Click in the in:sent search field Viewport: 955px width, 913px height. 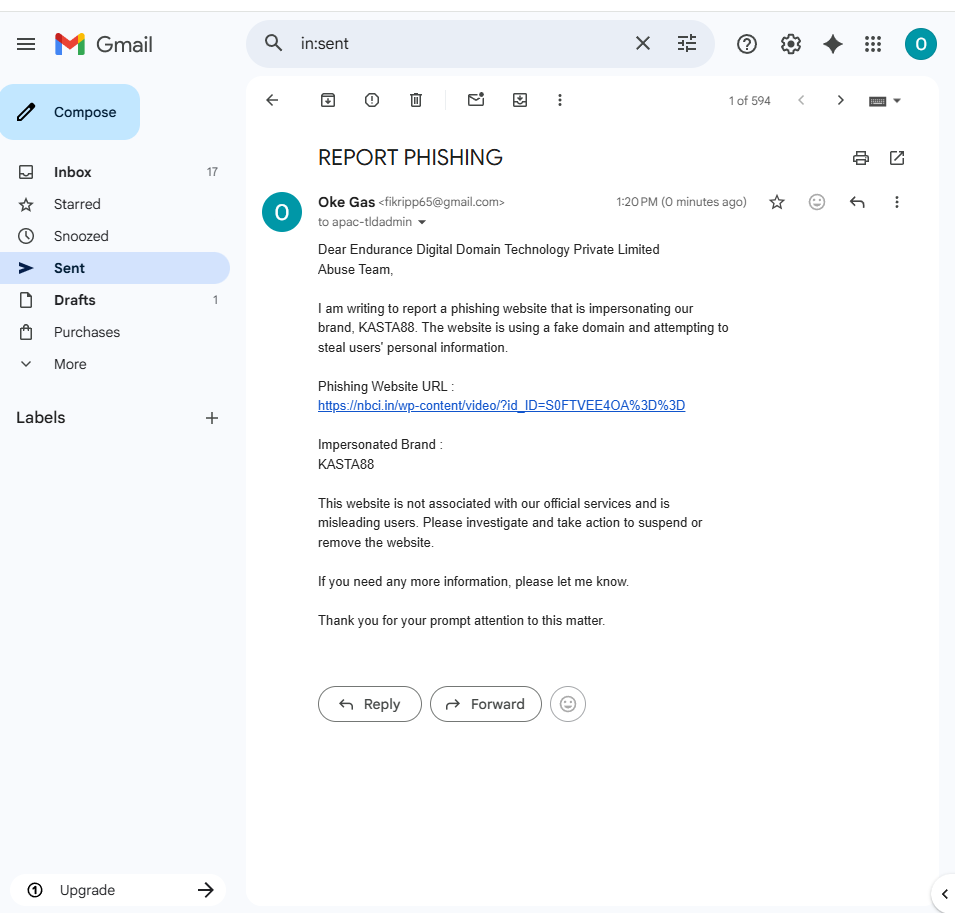coord(463,44)
